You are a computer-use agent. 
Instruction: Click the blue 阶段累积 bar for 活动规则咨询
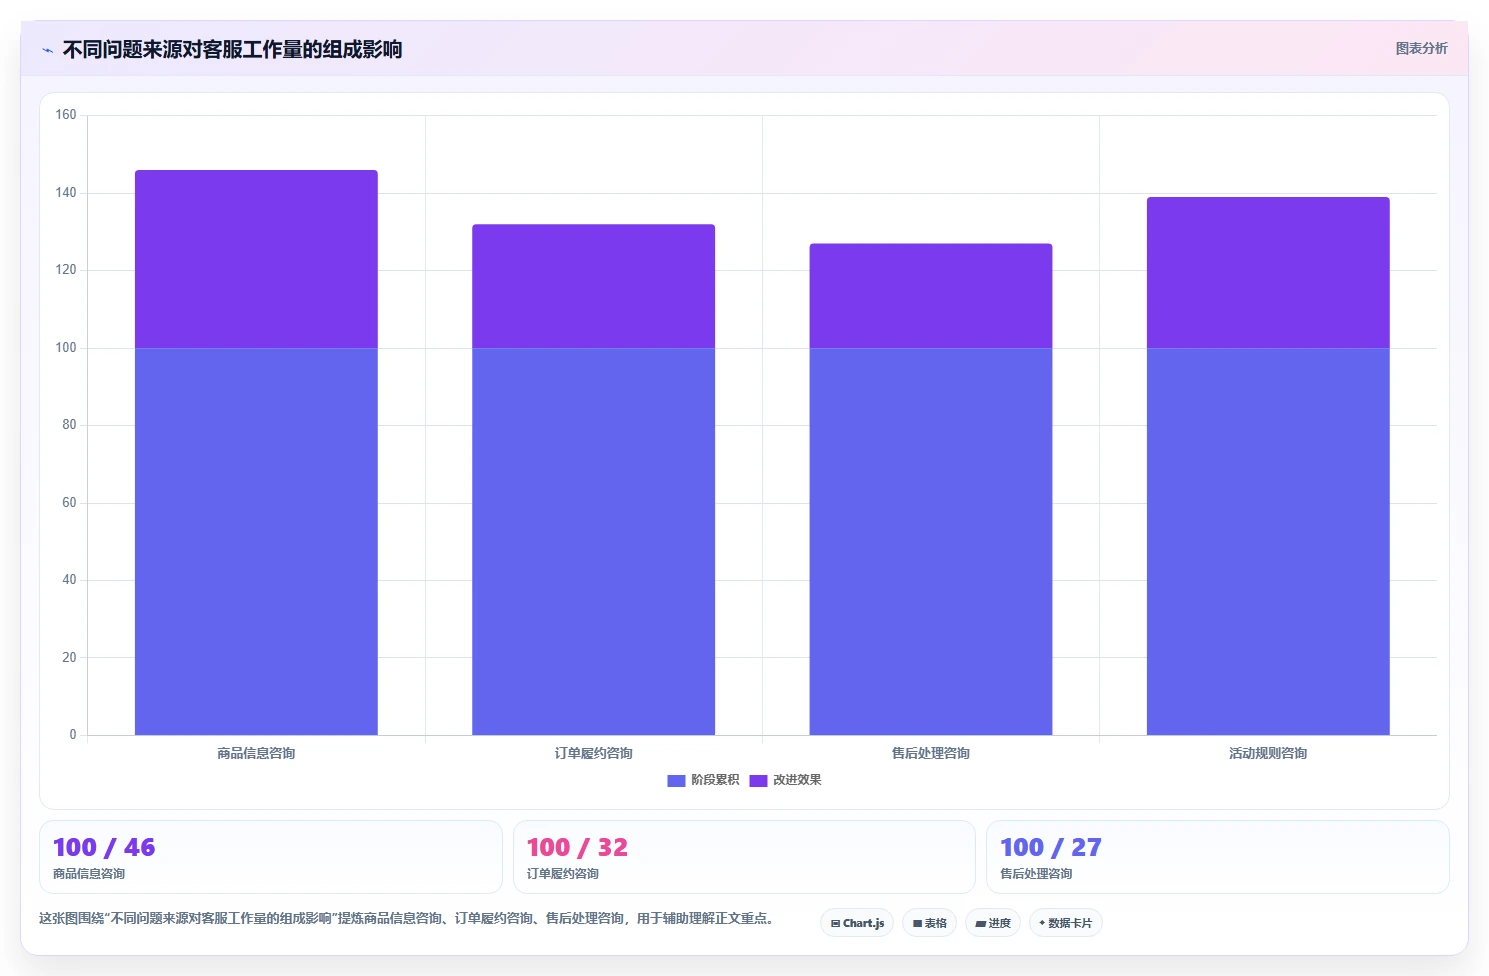click(1268, 541)
